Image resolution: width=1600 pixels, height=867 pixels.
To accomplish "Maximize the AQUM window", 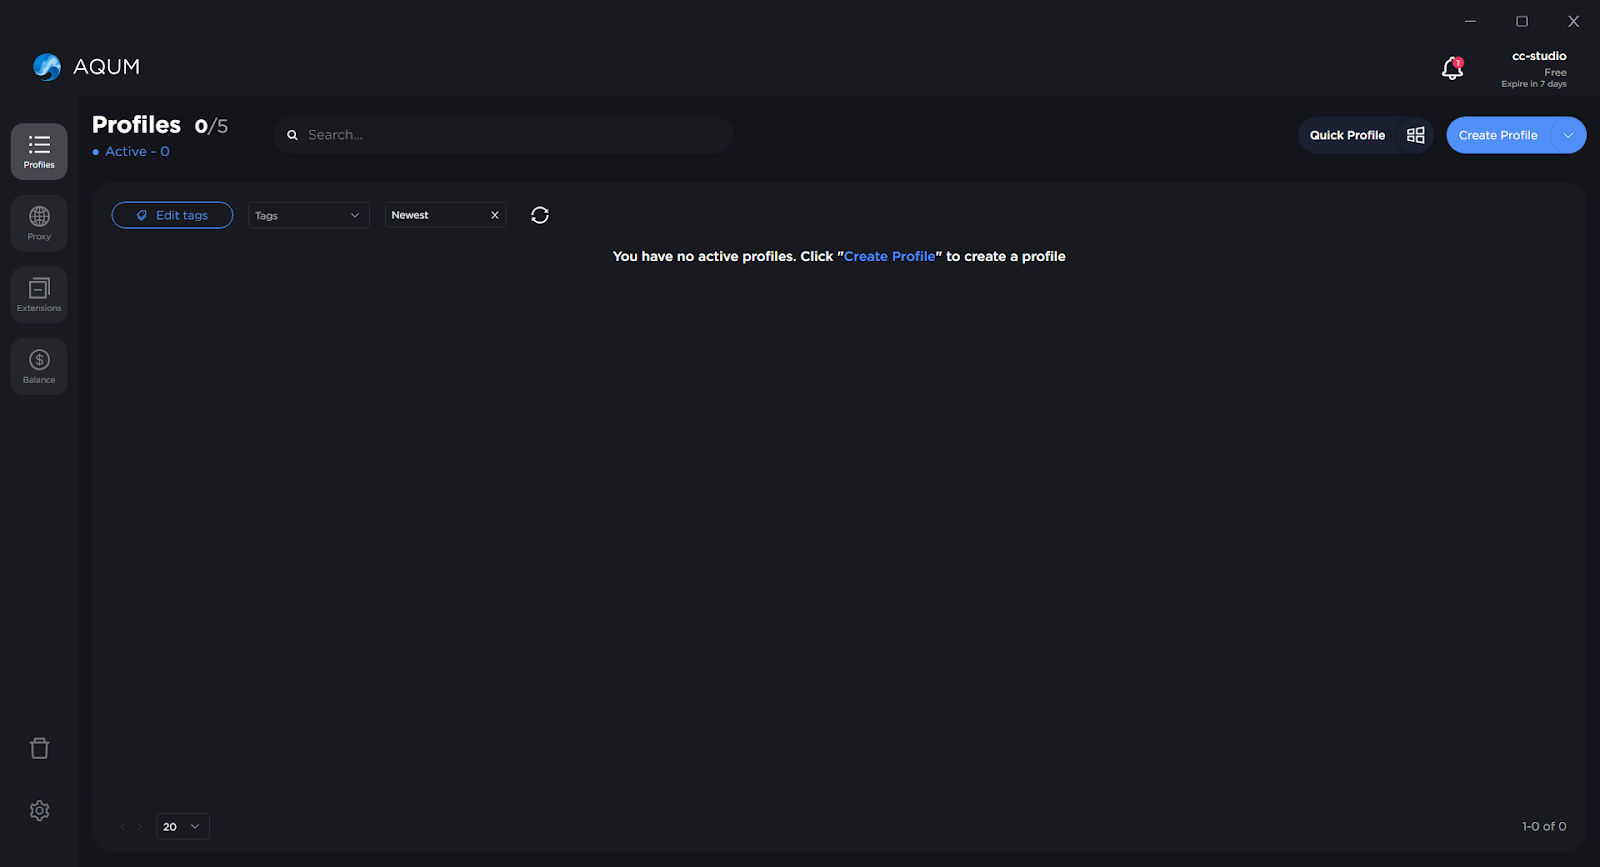I will coord(1522,21).
